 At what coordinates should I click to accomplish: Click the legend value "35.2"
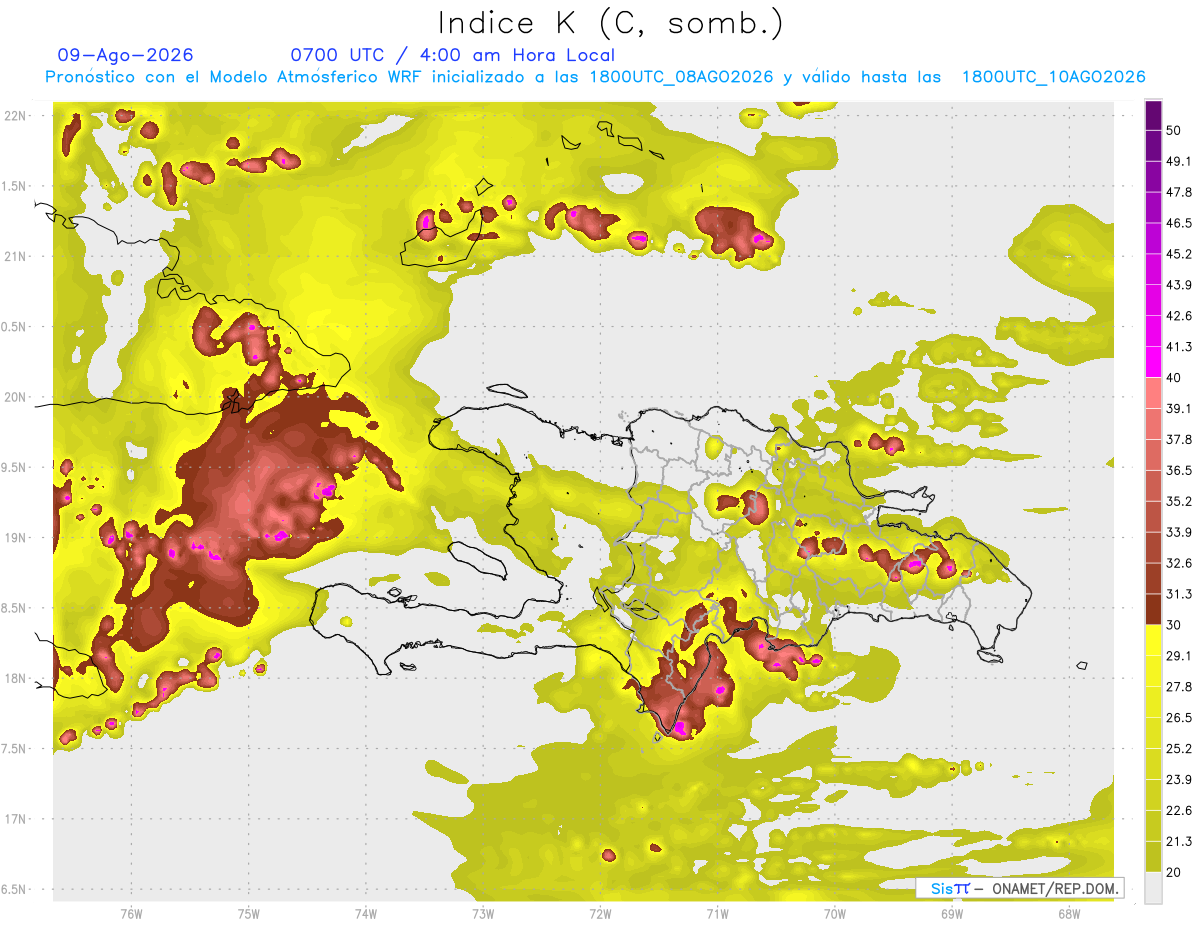pos(1179,501)
